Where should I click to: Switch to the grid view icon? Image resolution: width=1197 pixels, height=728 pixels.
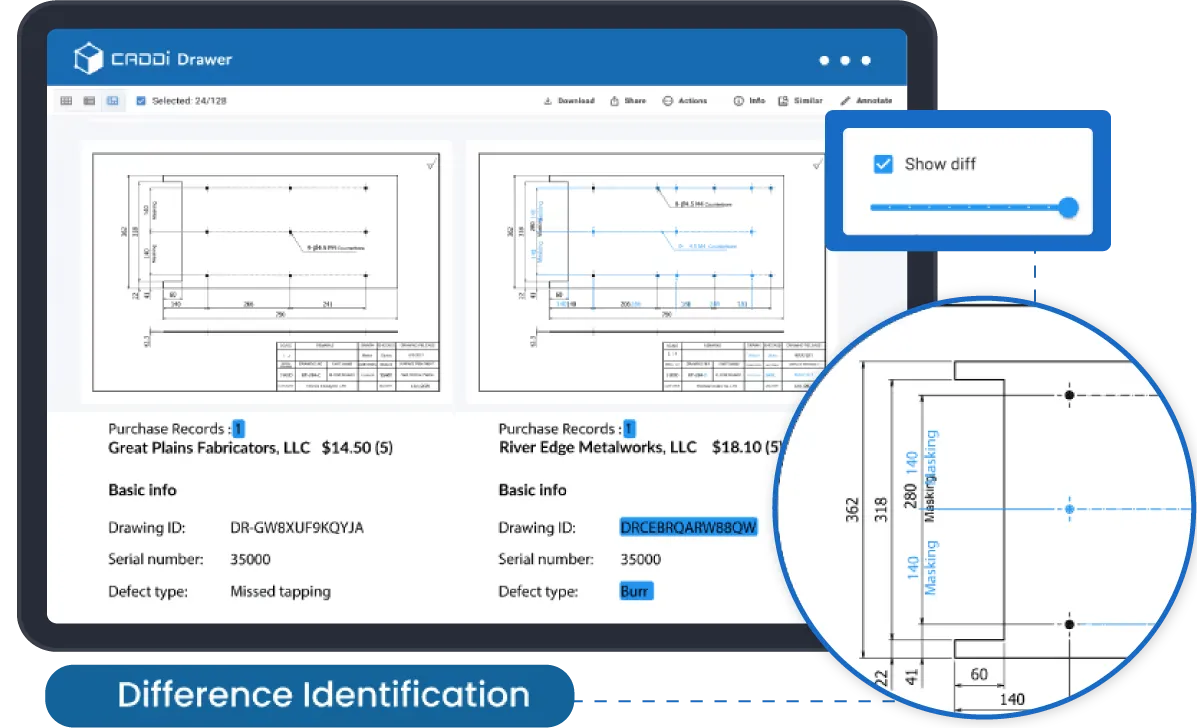coord(66,101)
